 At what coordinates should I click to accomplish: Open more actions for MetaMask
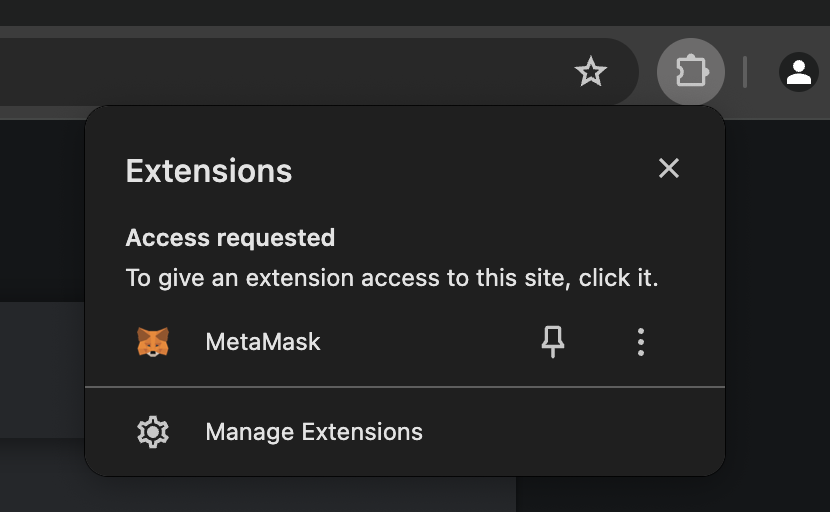pos(641,342)
